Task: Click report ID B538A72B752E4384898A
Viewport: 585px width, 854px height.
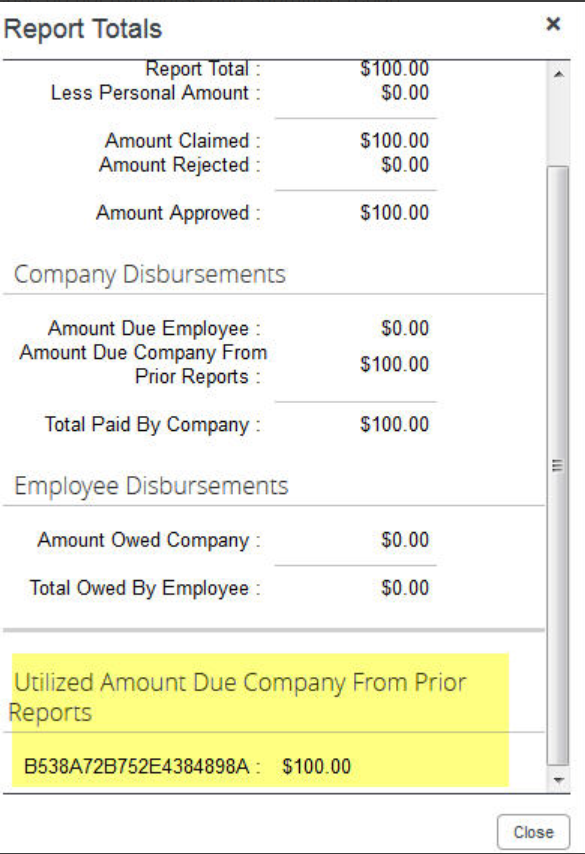Action: (x=137, y=766)
